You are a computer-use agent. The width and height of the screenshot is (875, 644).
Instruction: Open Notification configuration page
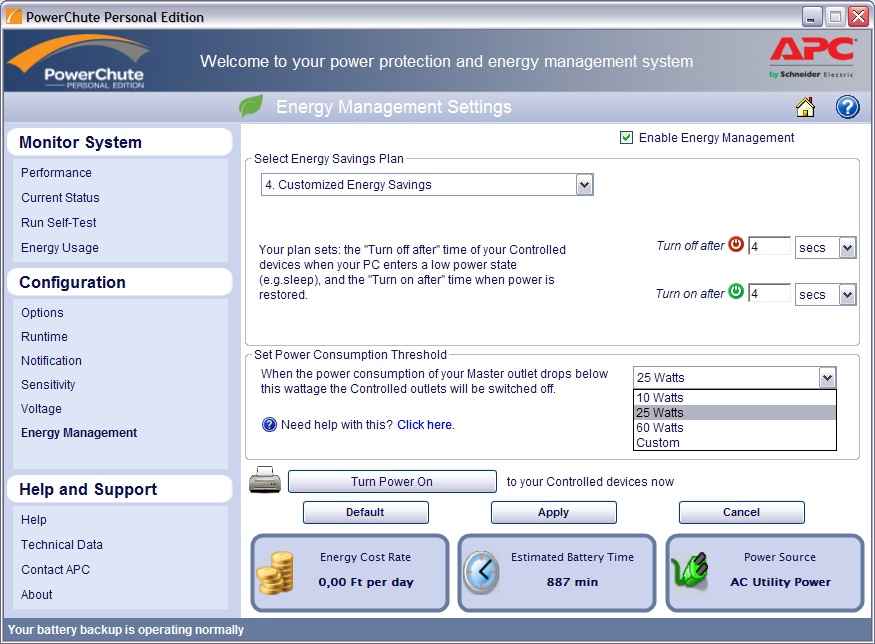pyautogui.click(x=51, y=361)
